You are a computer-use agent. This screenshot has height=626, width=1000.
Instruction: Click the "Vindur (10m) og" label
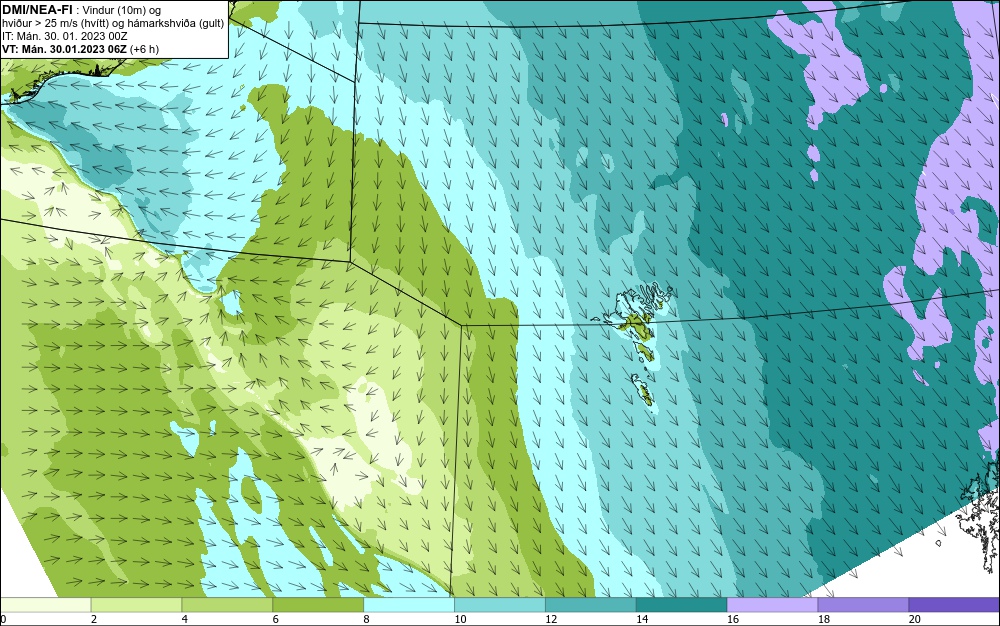(x=122, y=9)
